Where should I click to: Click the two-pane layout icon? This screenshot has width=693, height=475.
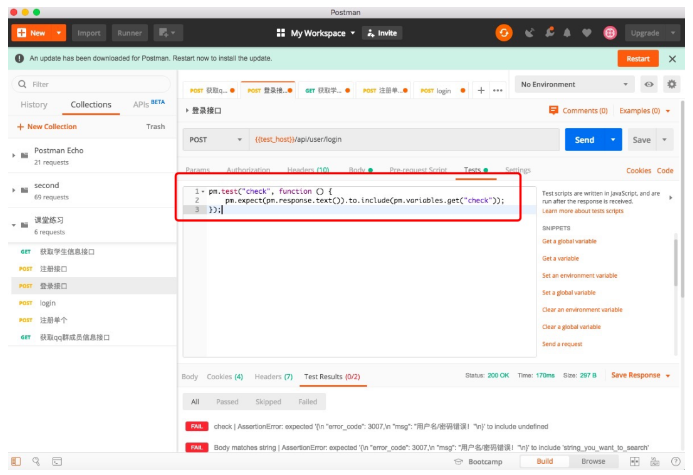tap(635, 461)
